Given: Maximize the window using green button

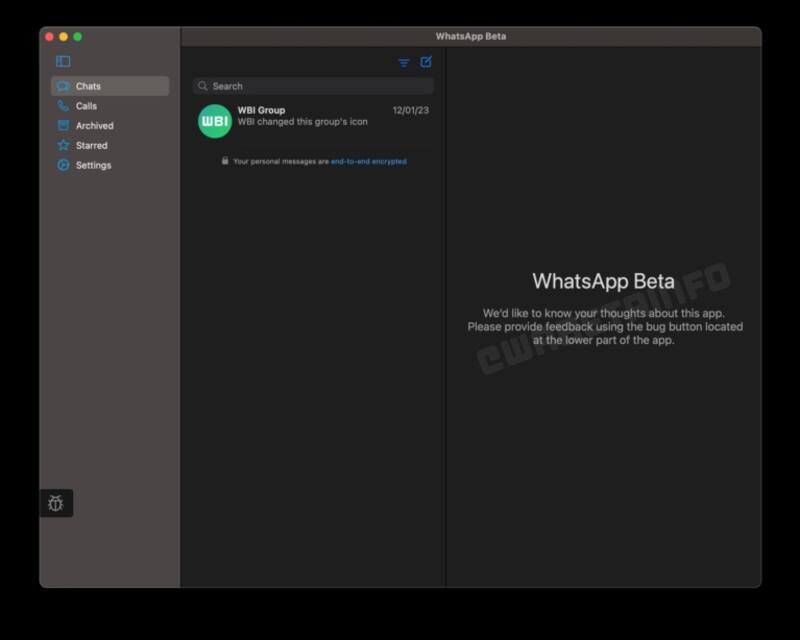Looking at the screenshot, I should point(78,37).
